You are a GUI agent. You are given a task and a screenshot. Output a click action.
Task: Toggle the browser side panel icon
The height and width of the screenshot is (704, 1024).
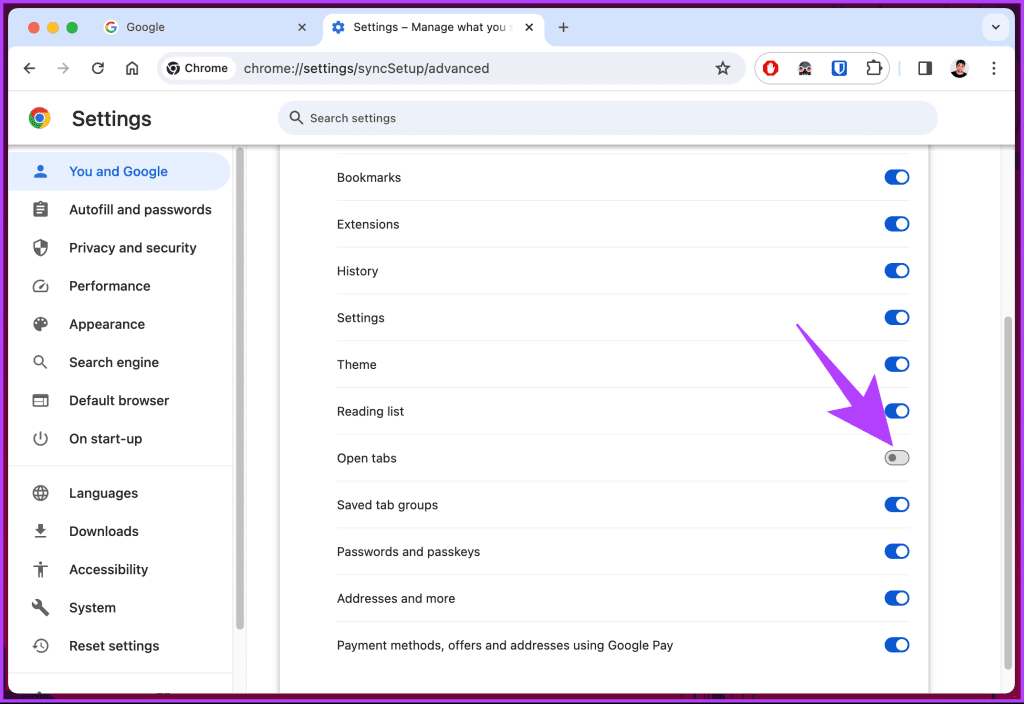tap(924, 68)
